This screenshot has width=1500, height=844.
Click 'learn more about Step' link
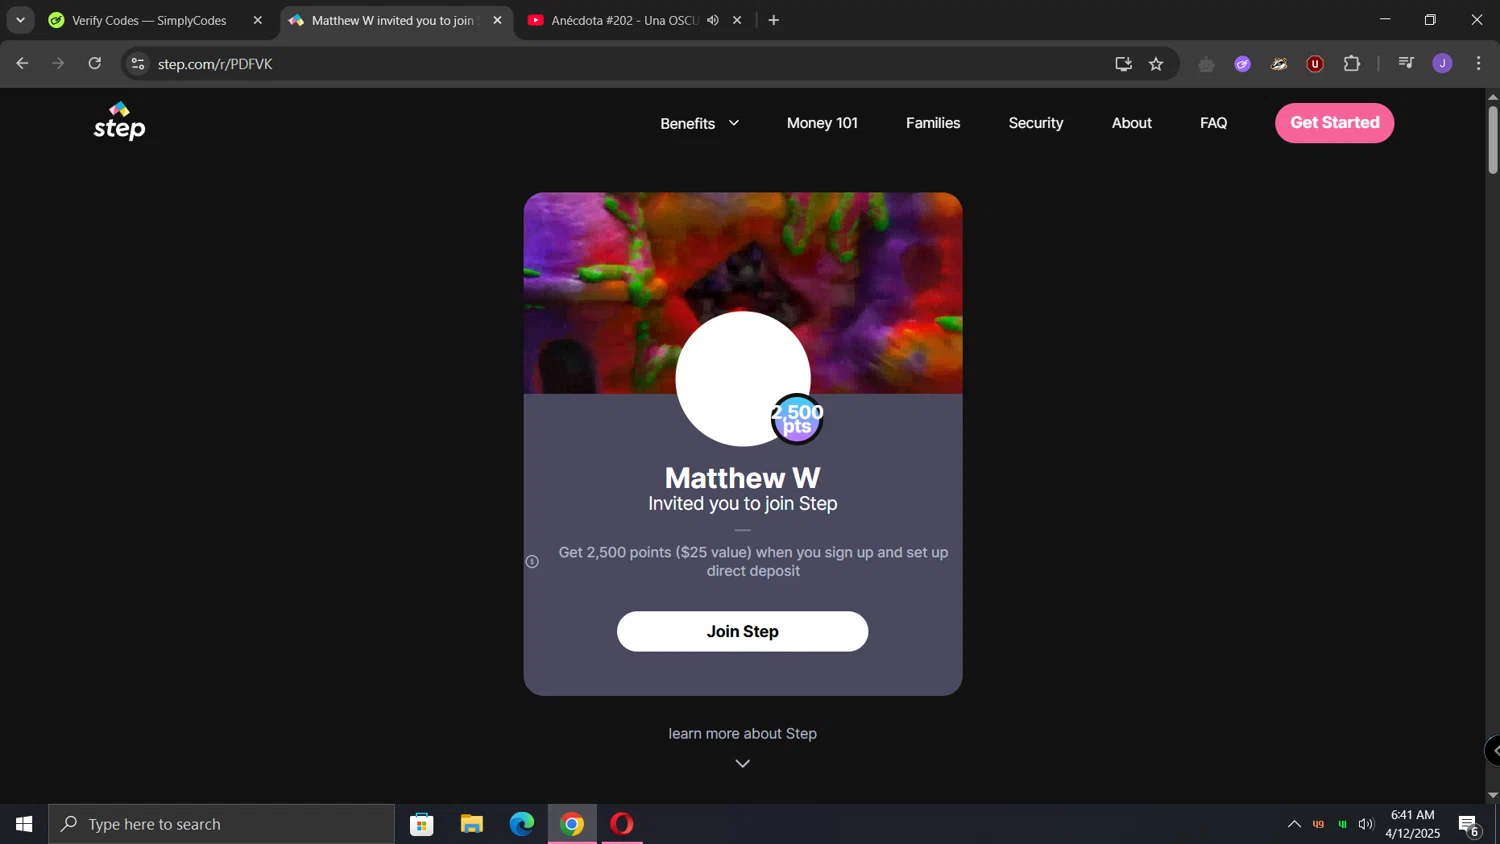click(x=742, y=733)
